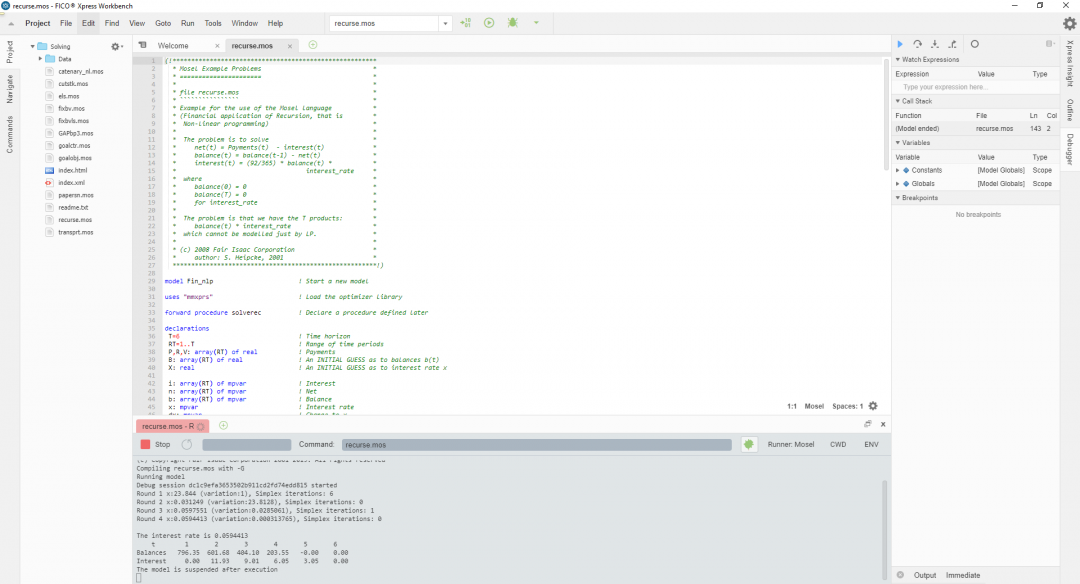Open the new editor tab plus icon
This screenshot has height=584, width=1080.
pyautogui.click(x=313, y=45)
